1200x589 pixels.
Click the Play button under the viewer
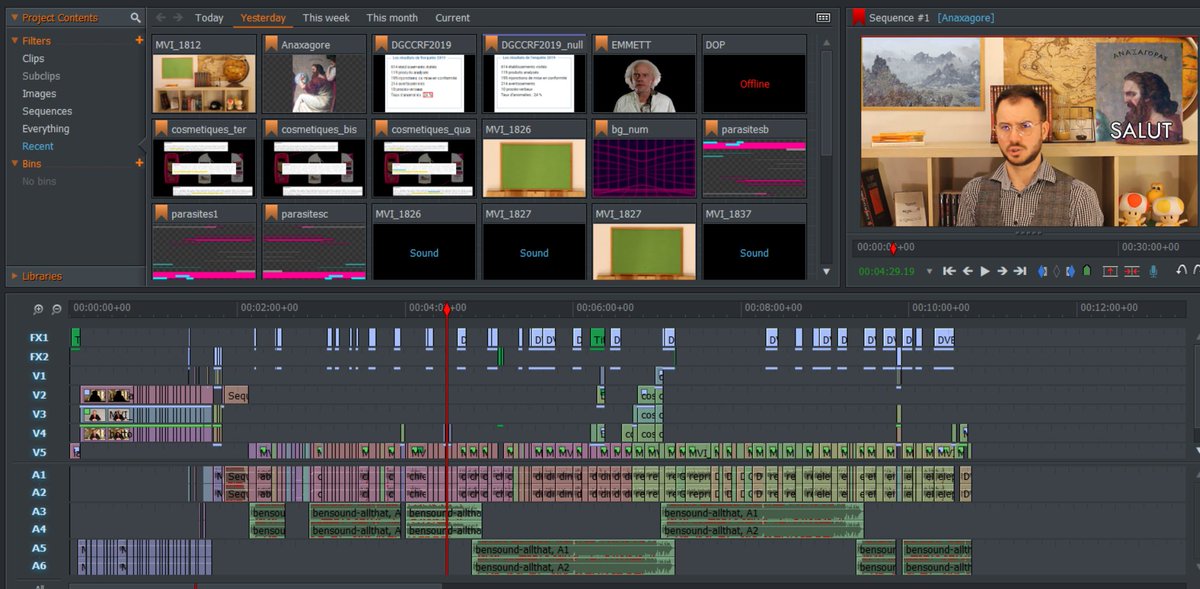pyautogui.click(x=985, y=270)
